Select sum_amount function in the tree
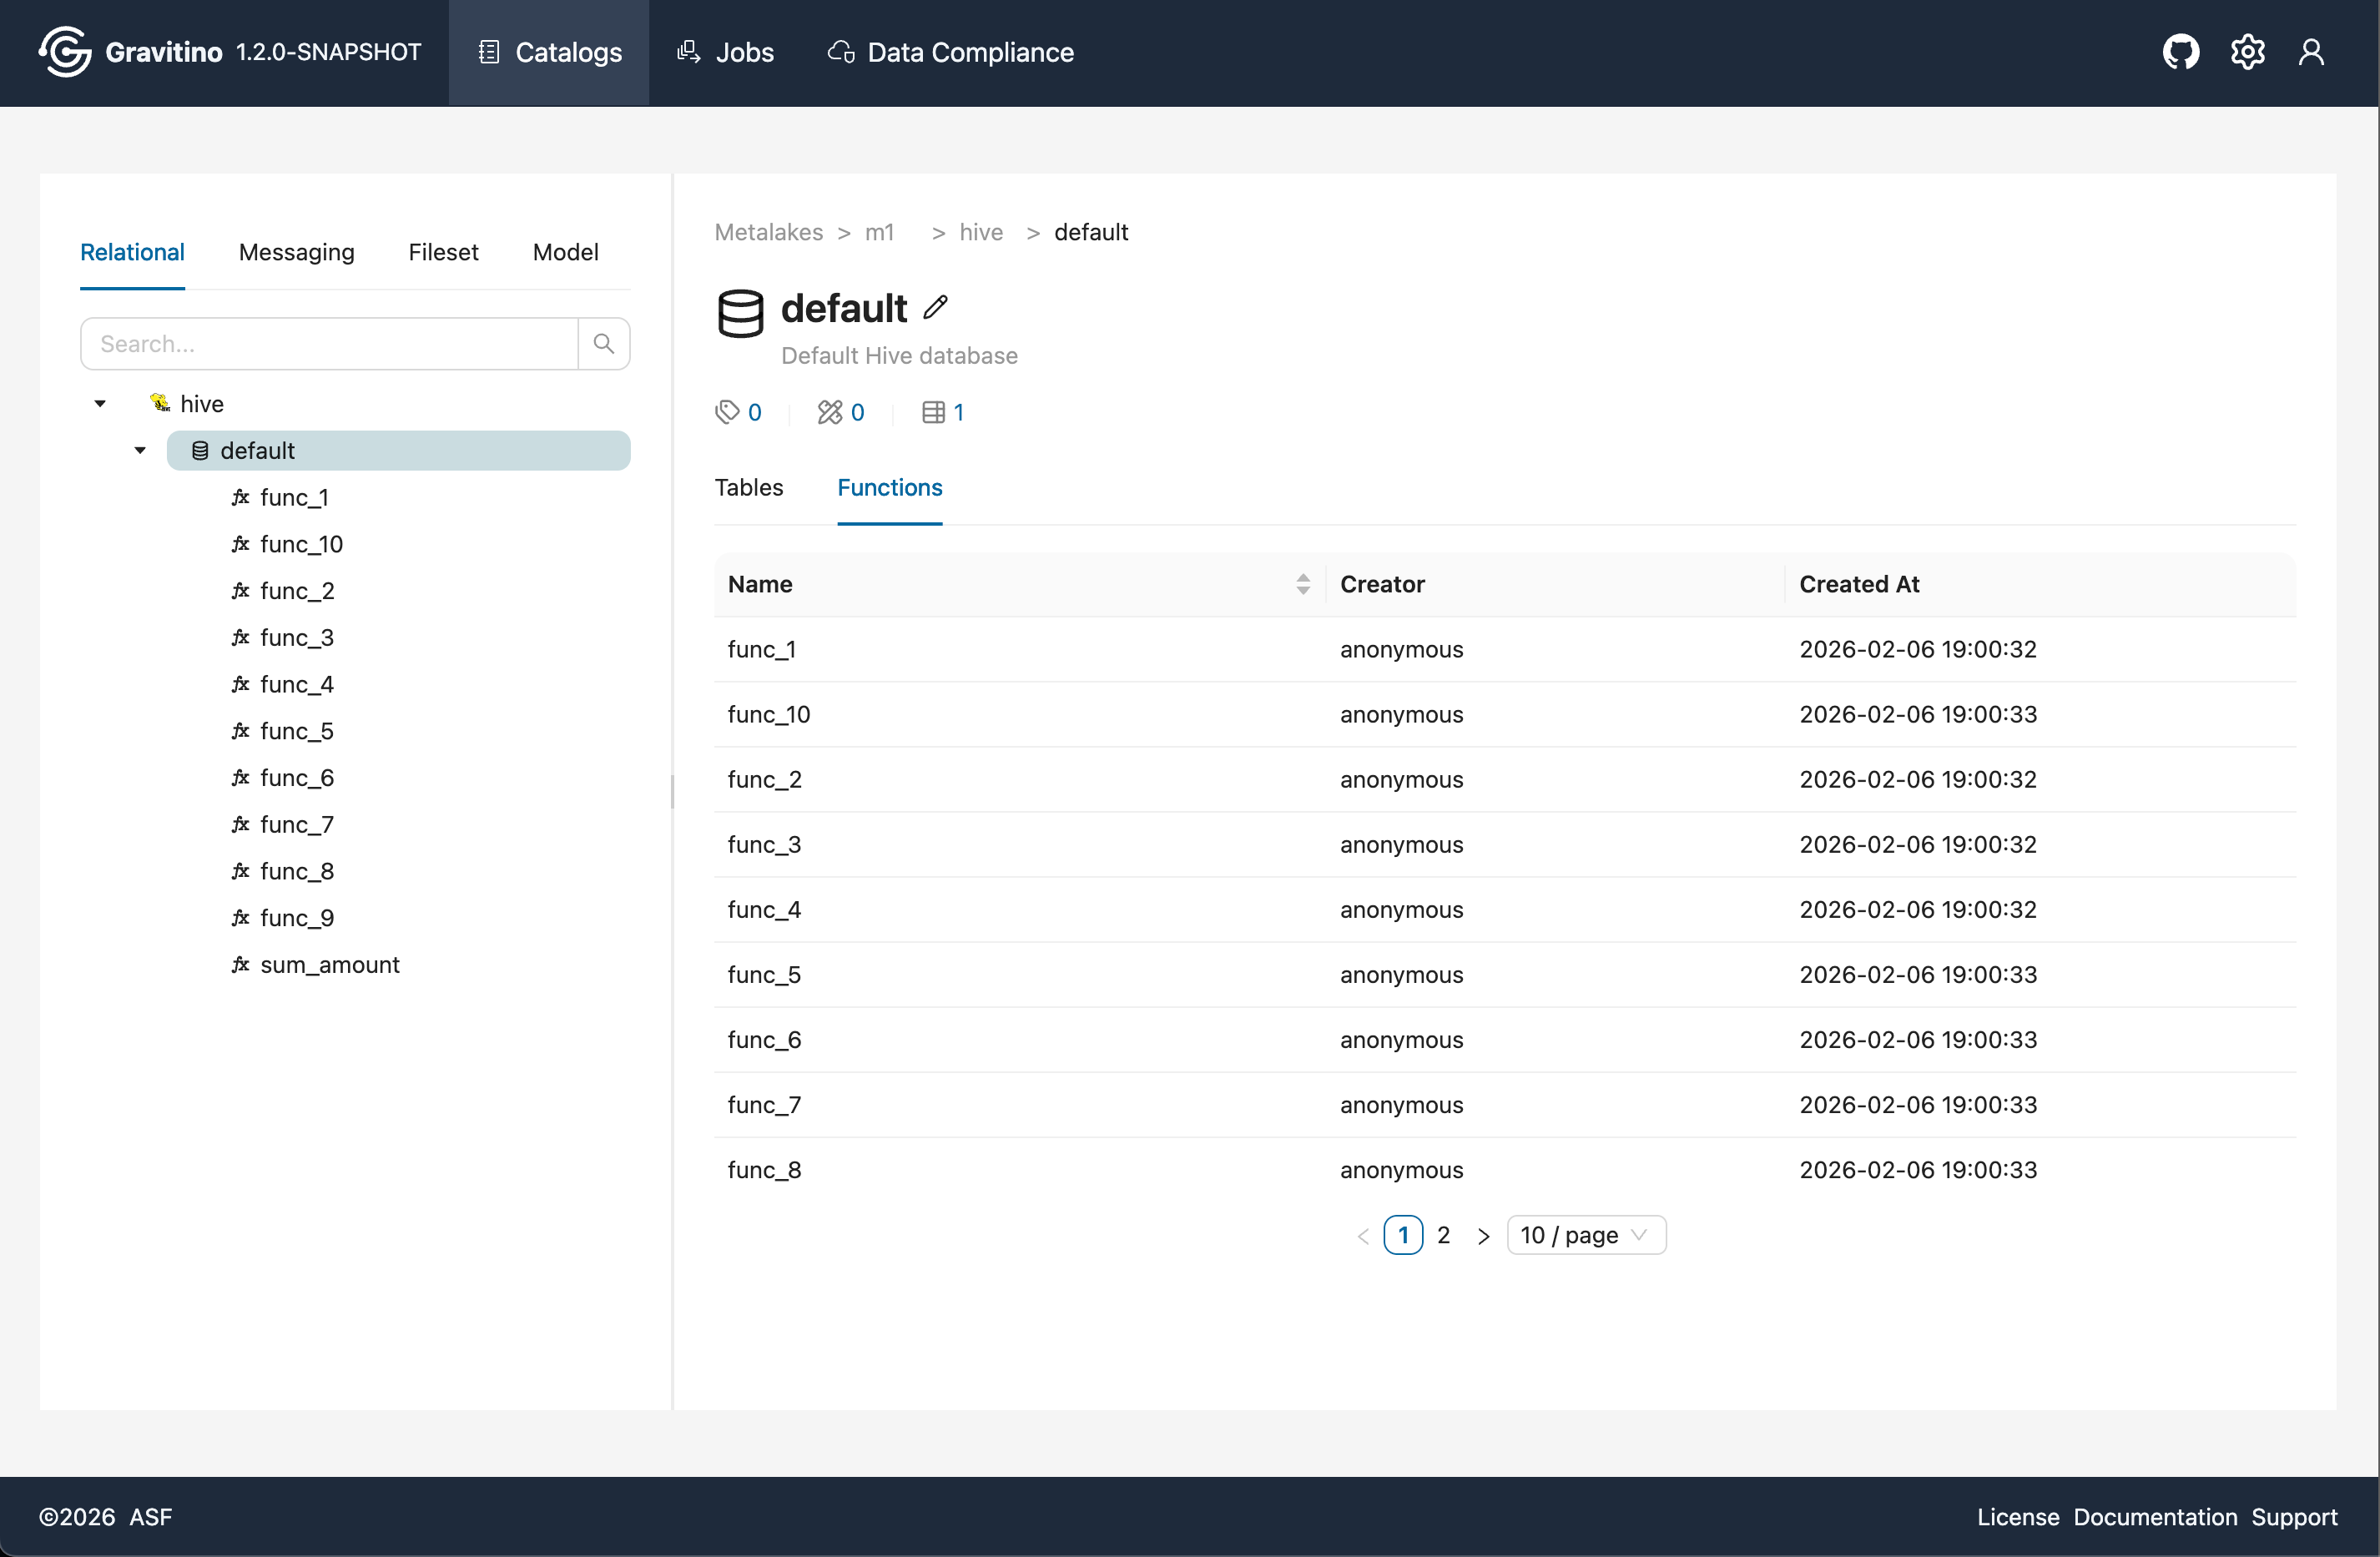The image size is (2380, 1557). tap(329, 965)
